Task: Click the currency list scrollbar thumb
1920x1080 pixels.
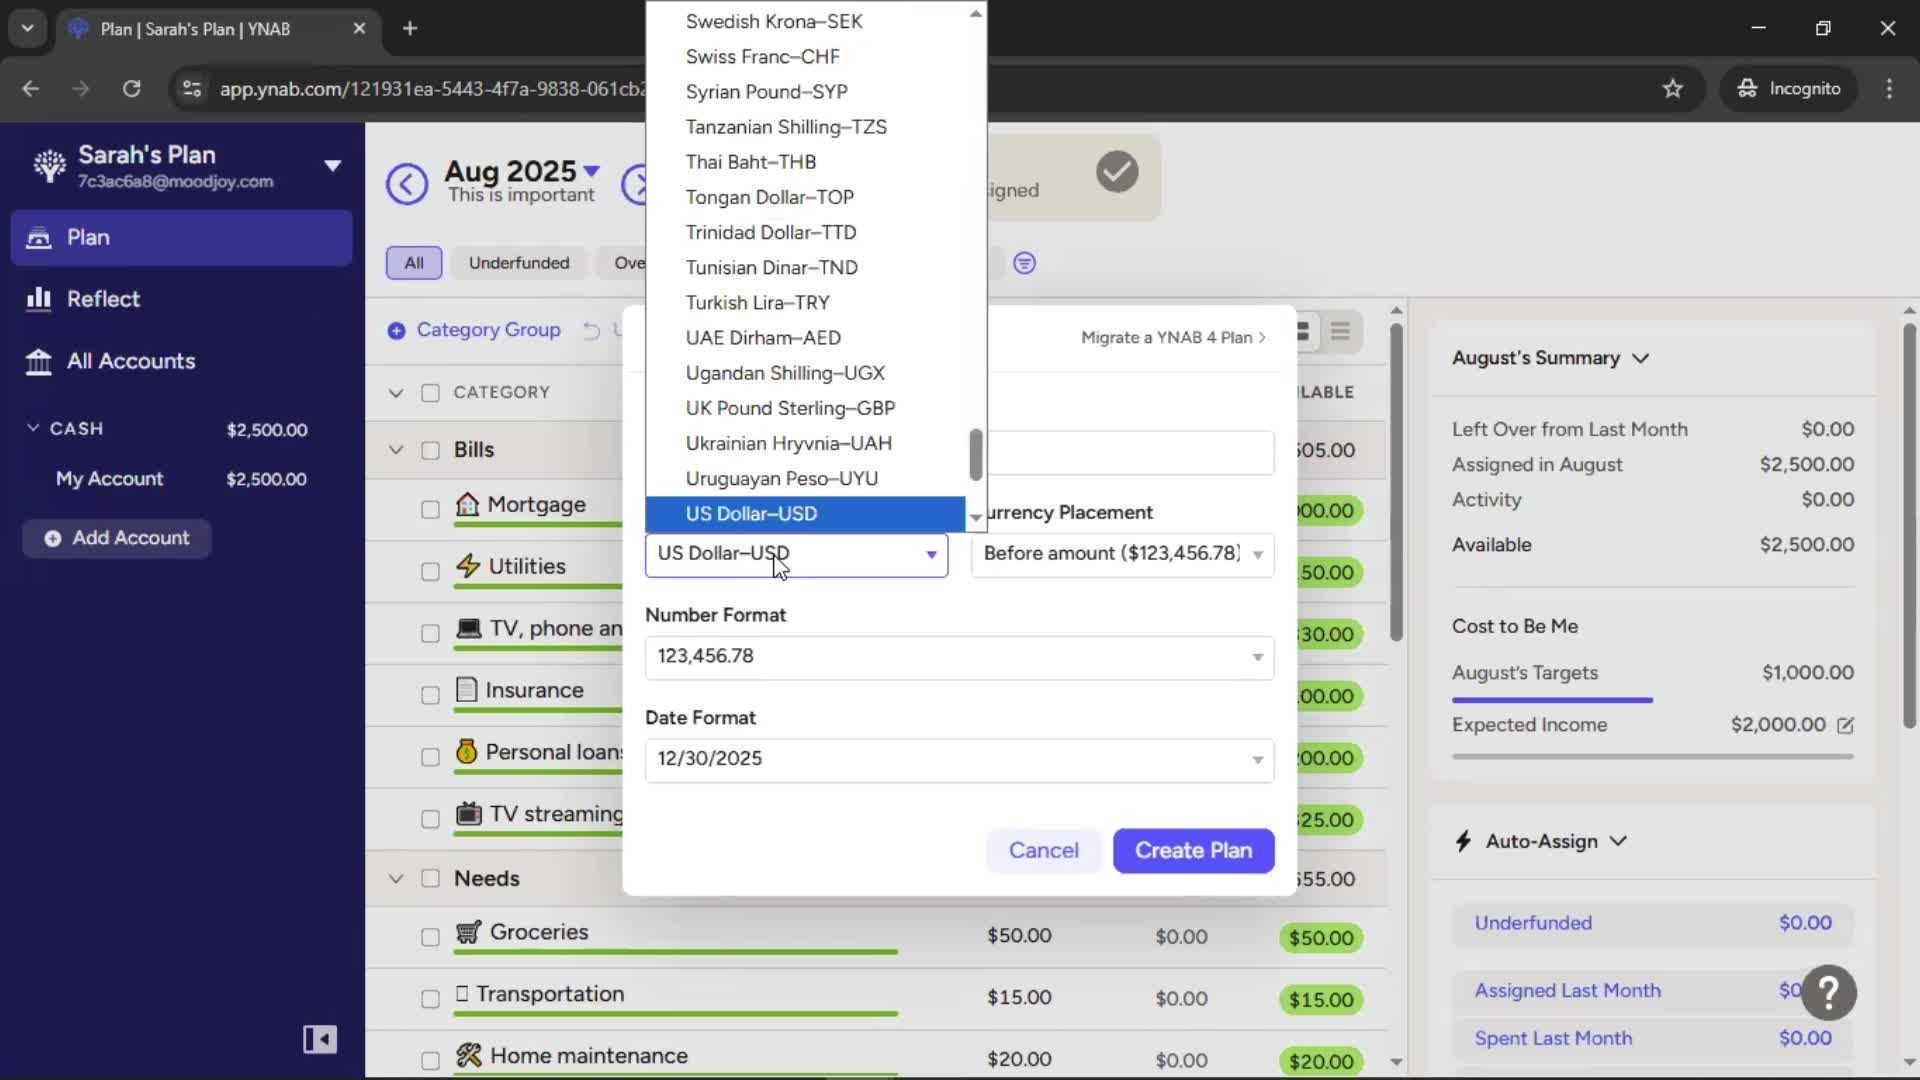Action: 976,455
